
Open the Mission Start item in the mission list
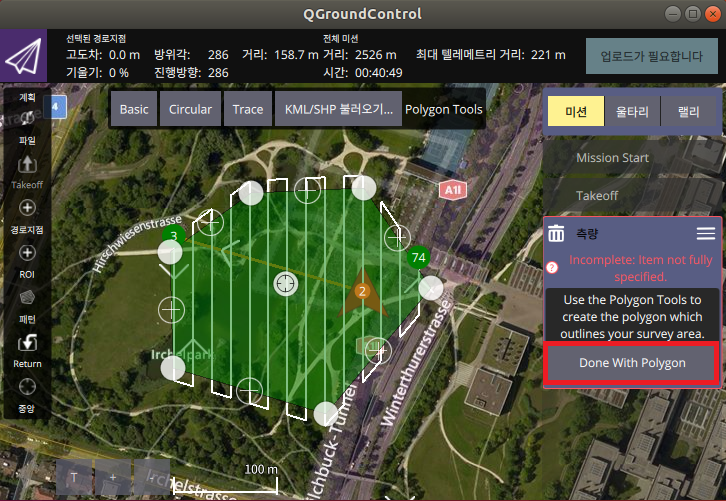tap(632, 157)
